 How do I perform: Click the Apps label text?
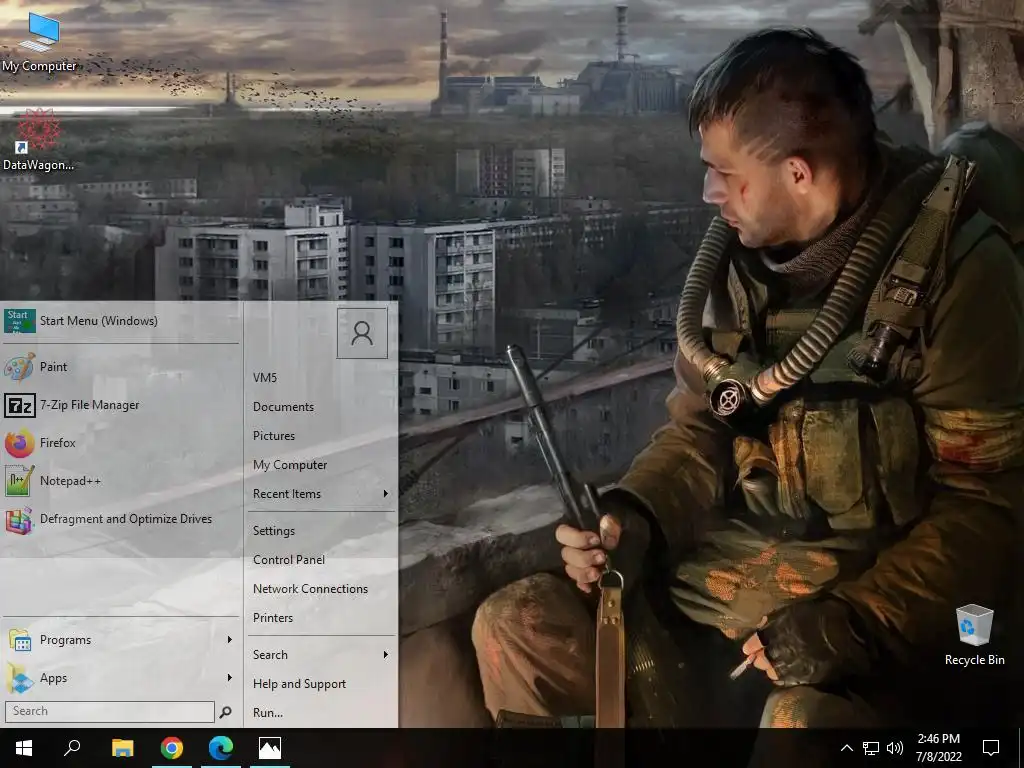tap(53, 679)
